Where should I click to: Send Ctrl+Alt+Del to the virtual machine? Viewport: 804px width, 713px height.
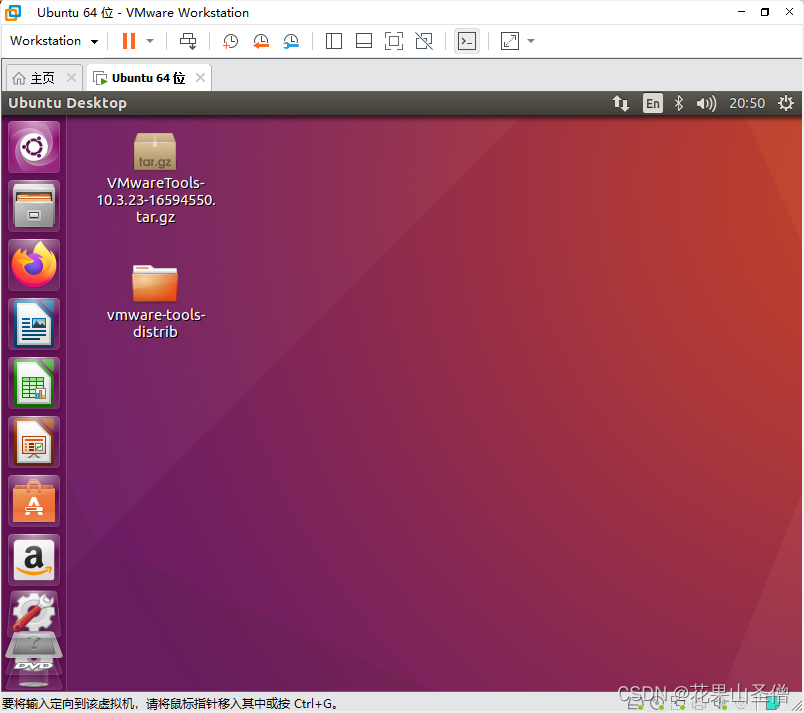tap(188, 41)
